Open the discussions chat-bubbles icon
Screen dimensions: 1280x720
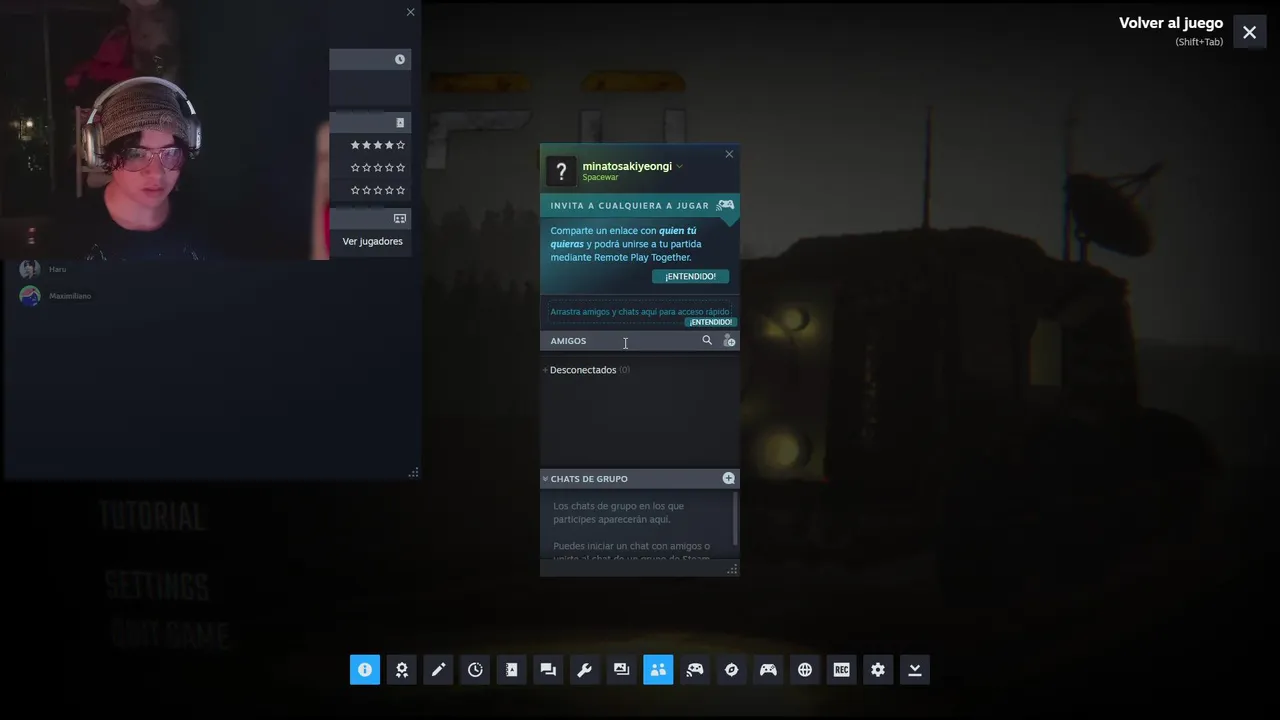tap(548, 670)
